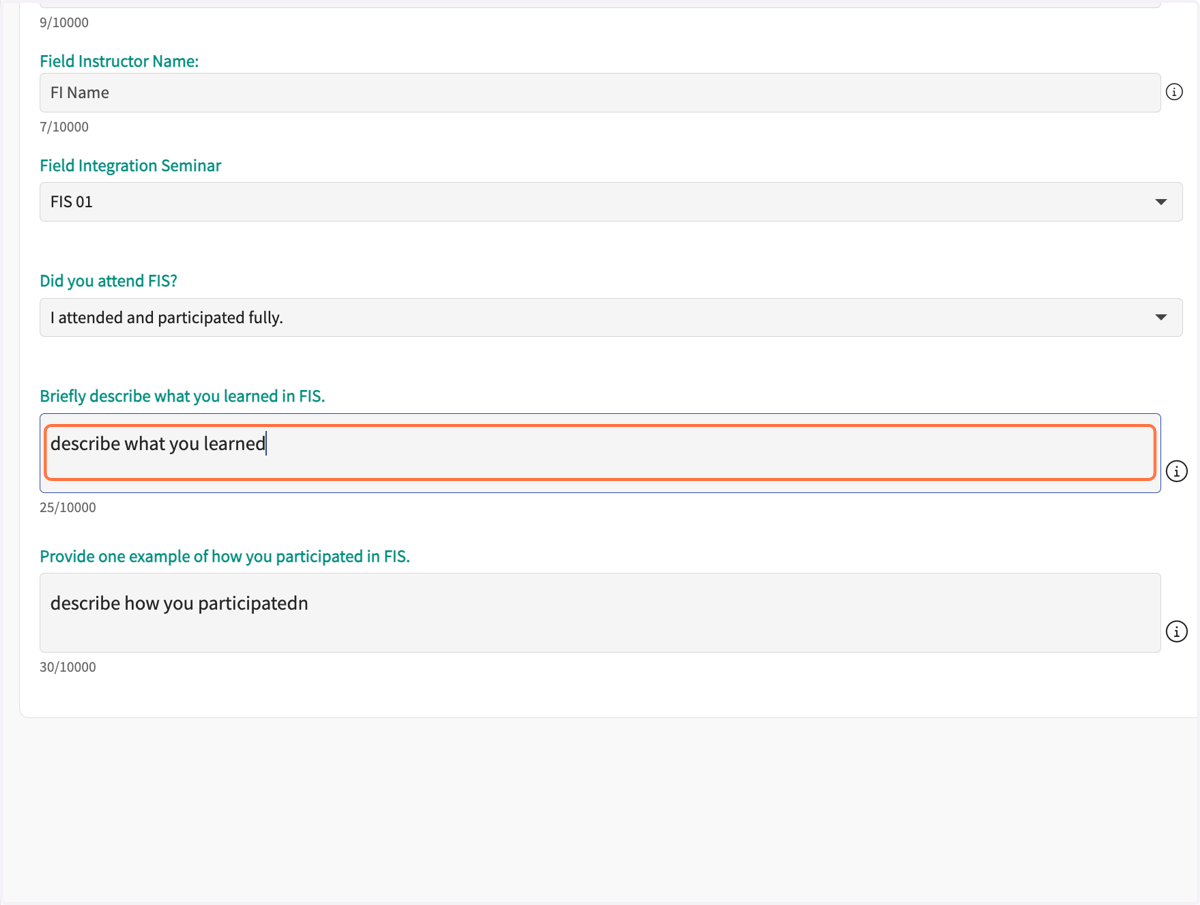Open the Did you attend FIS dropdown
The height and width of the screenshot is (905, 1200).
tap(611, 317)
